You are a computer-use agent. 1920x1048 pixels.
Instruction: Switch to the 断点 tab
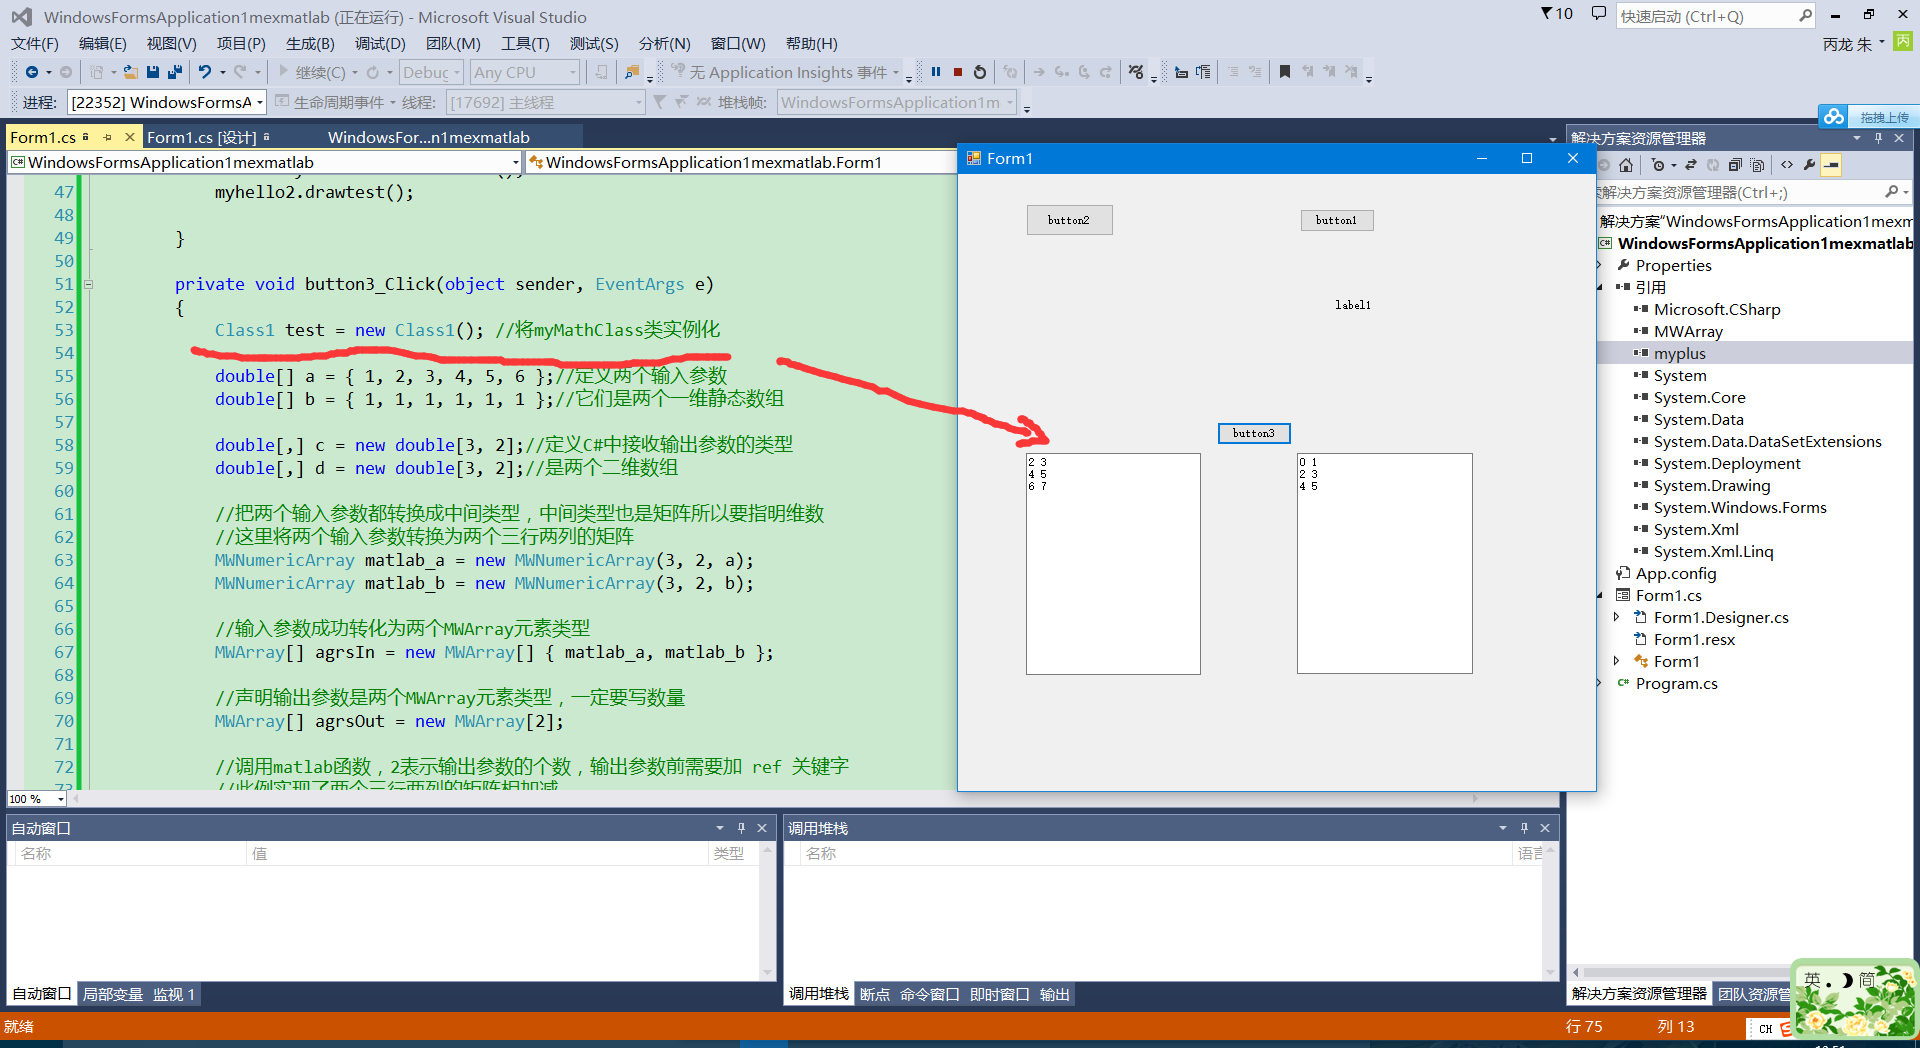point(875,994)
